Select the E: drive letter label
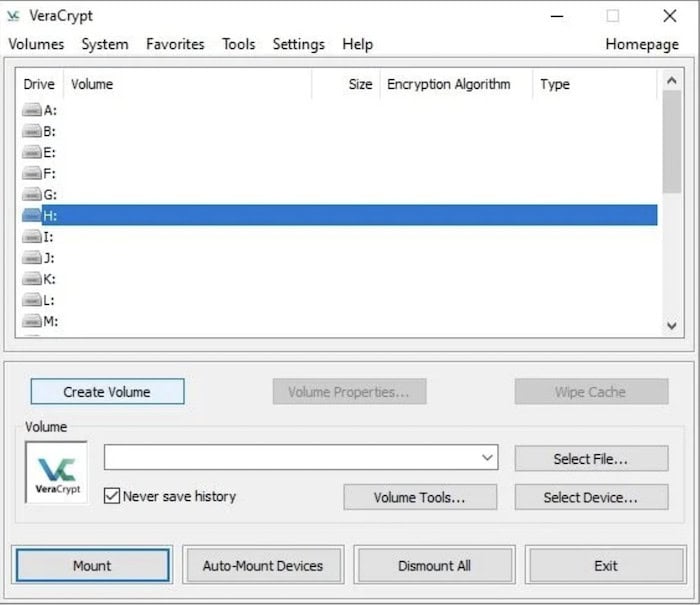700x605 pixels. point(49,153)
